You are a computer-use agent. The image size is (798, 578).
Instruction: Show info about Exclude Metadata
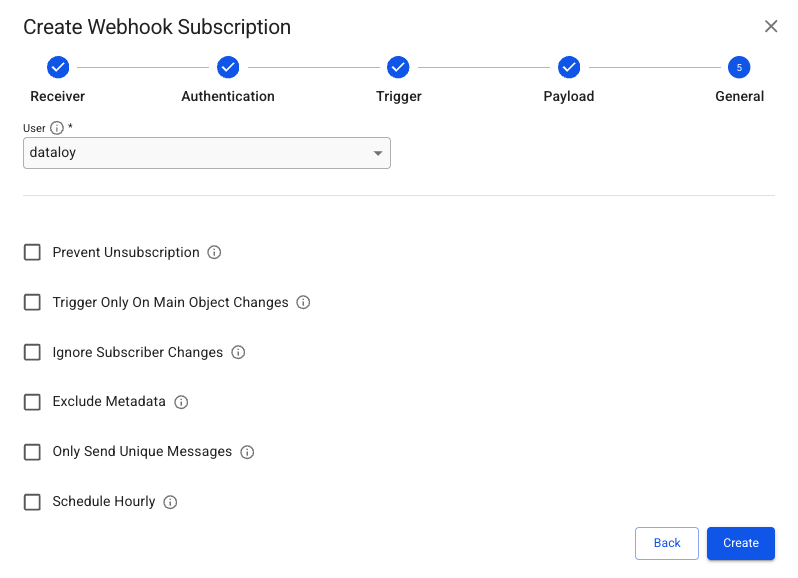pyautogui.click(x=181, y=402)
